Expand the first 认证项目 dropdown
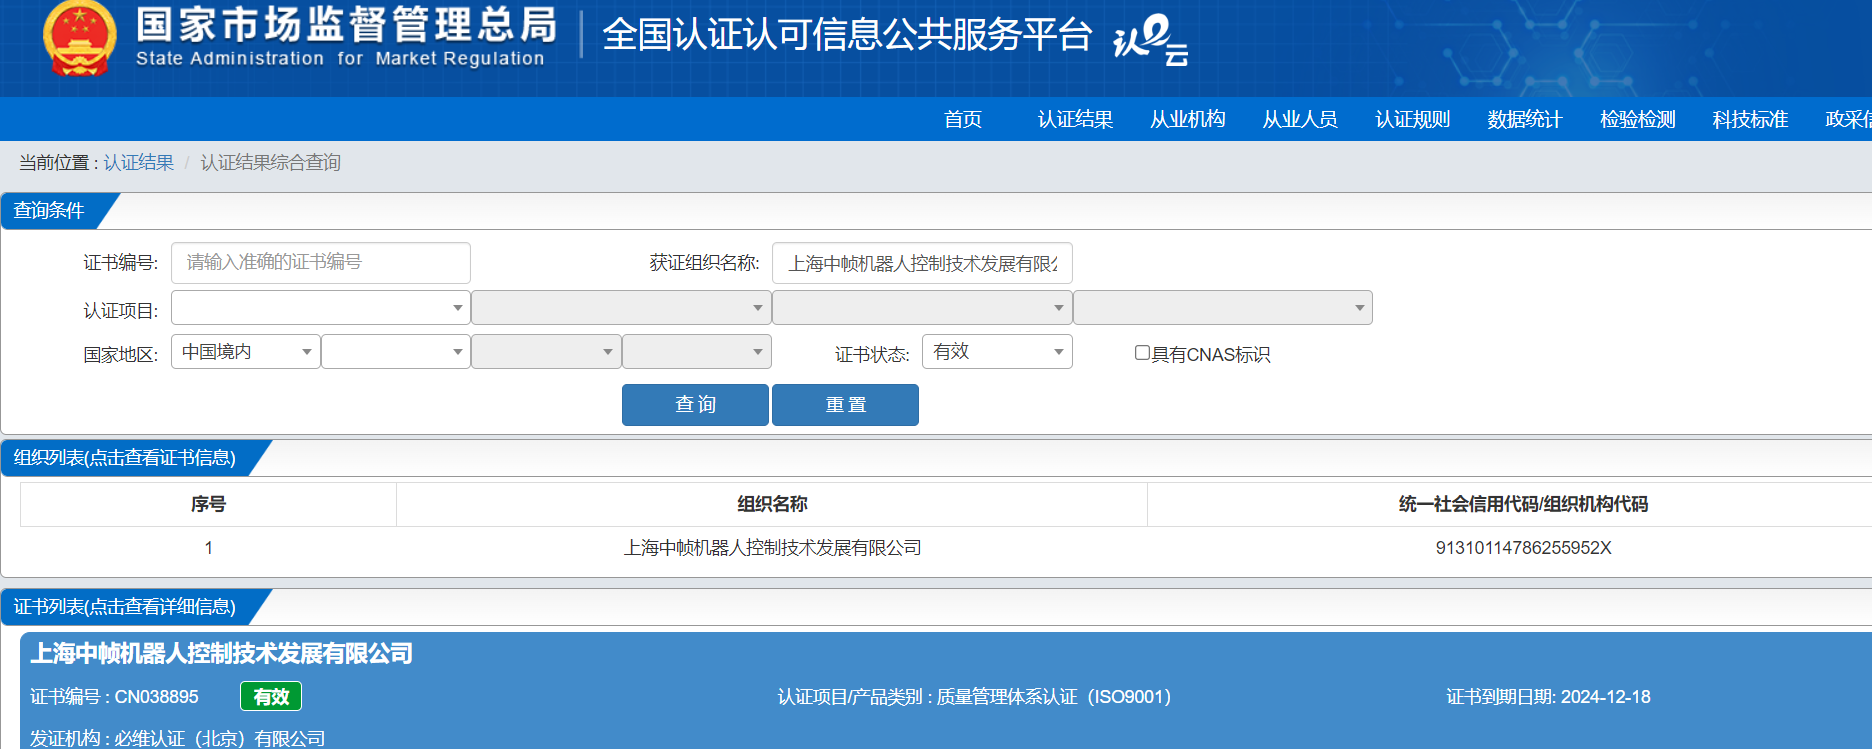1872x749 pixels. 321,307
